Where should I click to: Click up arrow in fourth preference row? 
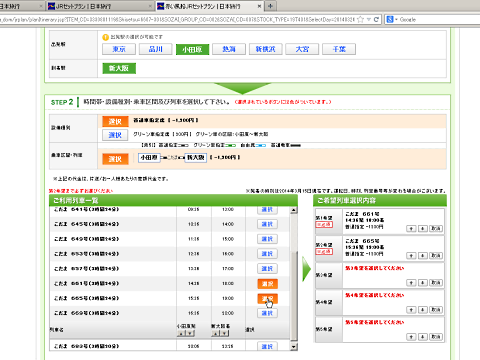411,310
